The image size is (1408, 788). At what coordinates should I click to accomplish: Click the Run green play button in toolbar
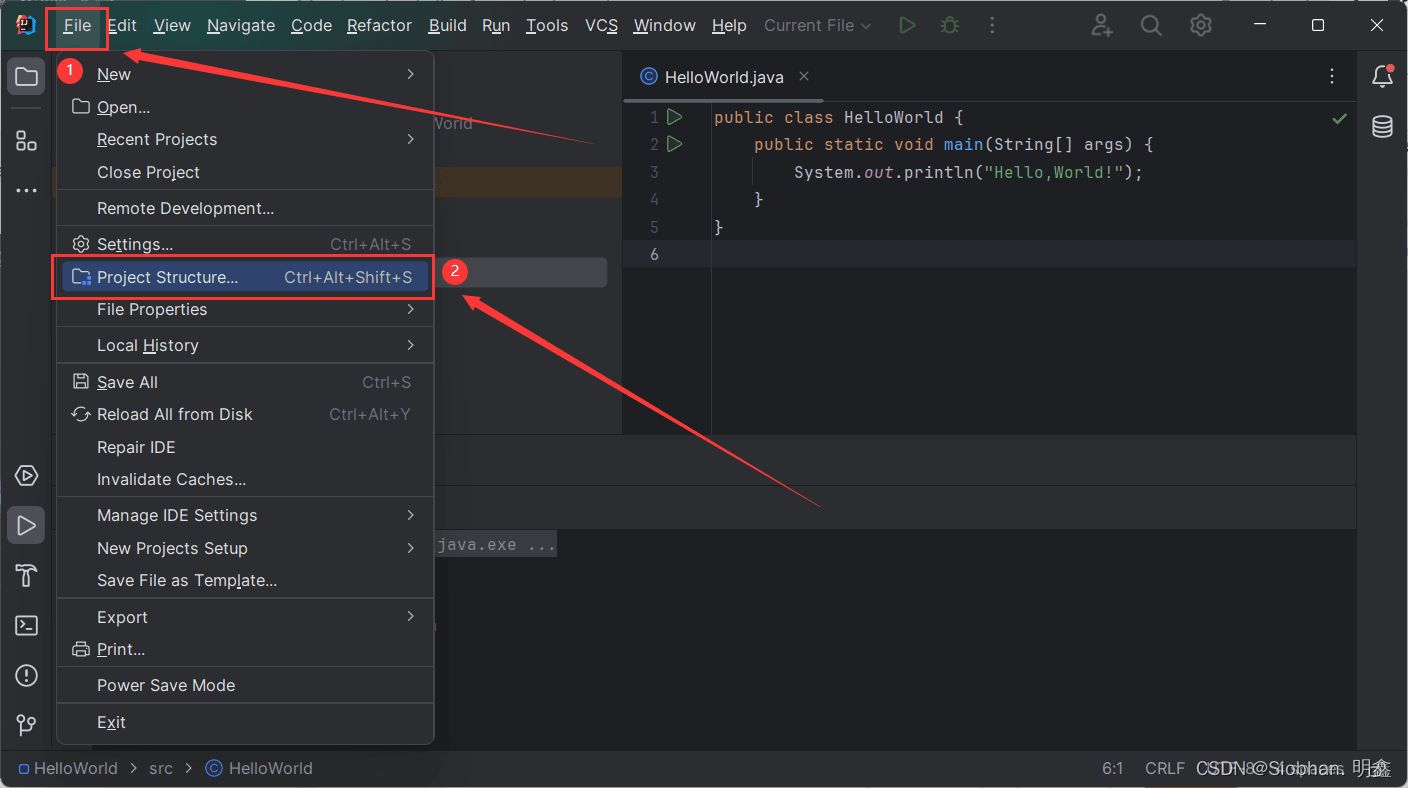tap(907, 26)
